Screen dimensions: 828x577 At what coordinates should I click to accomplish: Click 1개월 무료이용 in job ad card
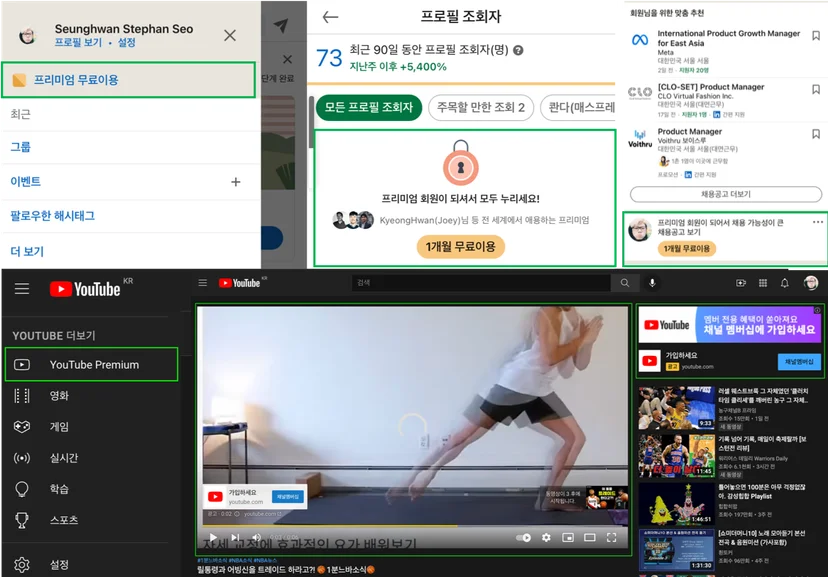[x=686, y=249]
